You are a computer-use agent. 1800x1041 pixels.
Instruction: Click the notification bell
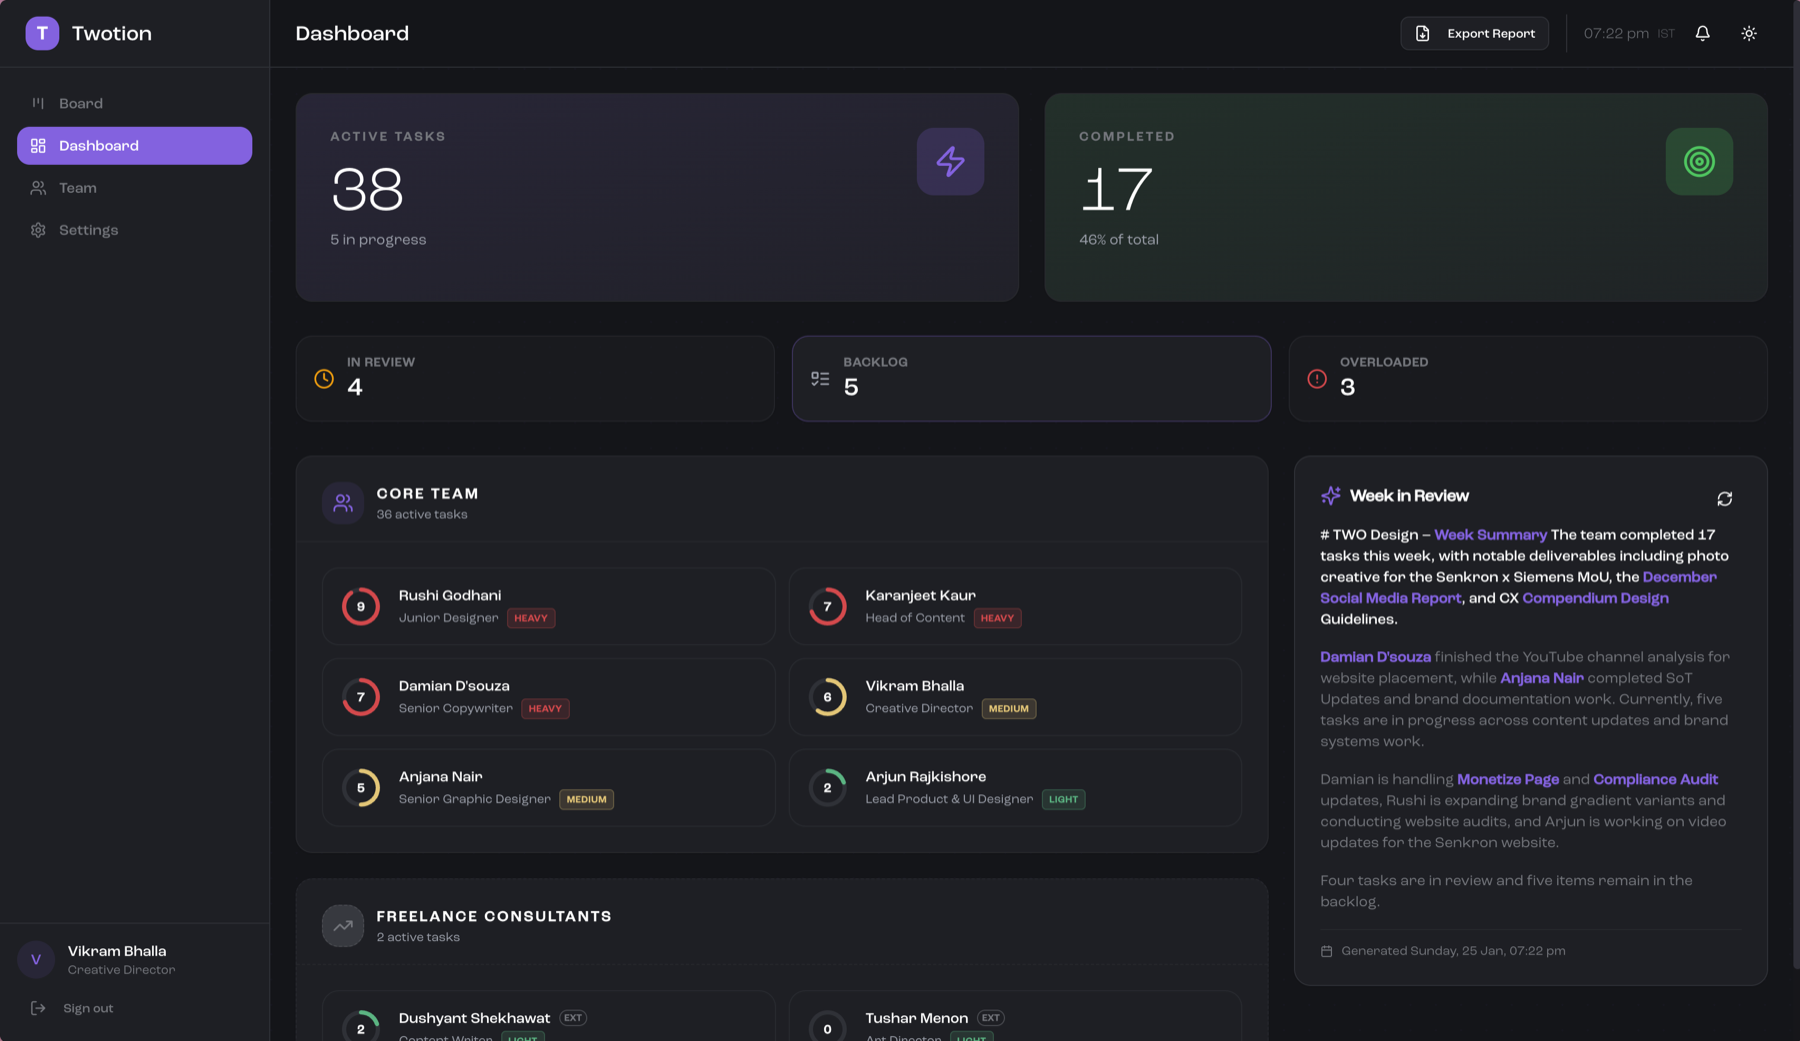tap(1703, 33)
